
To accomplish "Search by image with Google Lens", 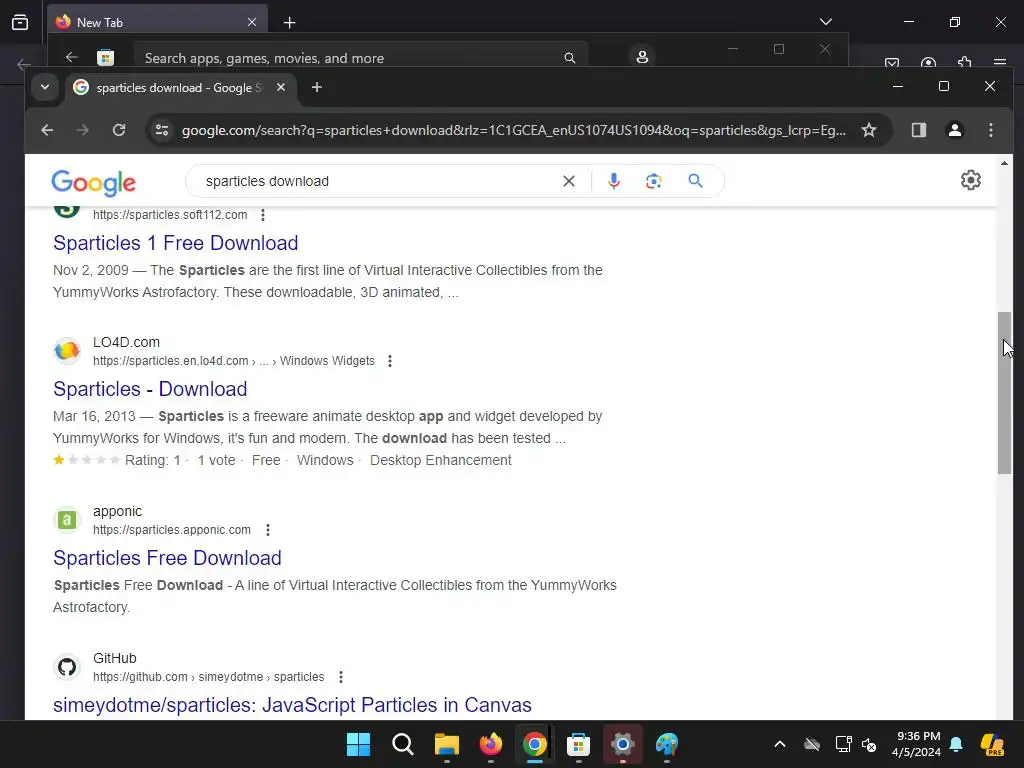I will click(654, 181).
